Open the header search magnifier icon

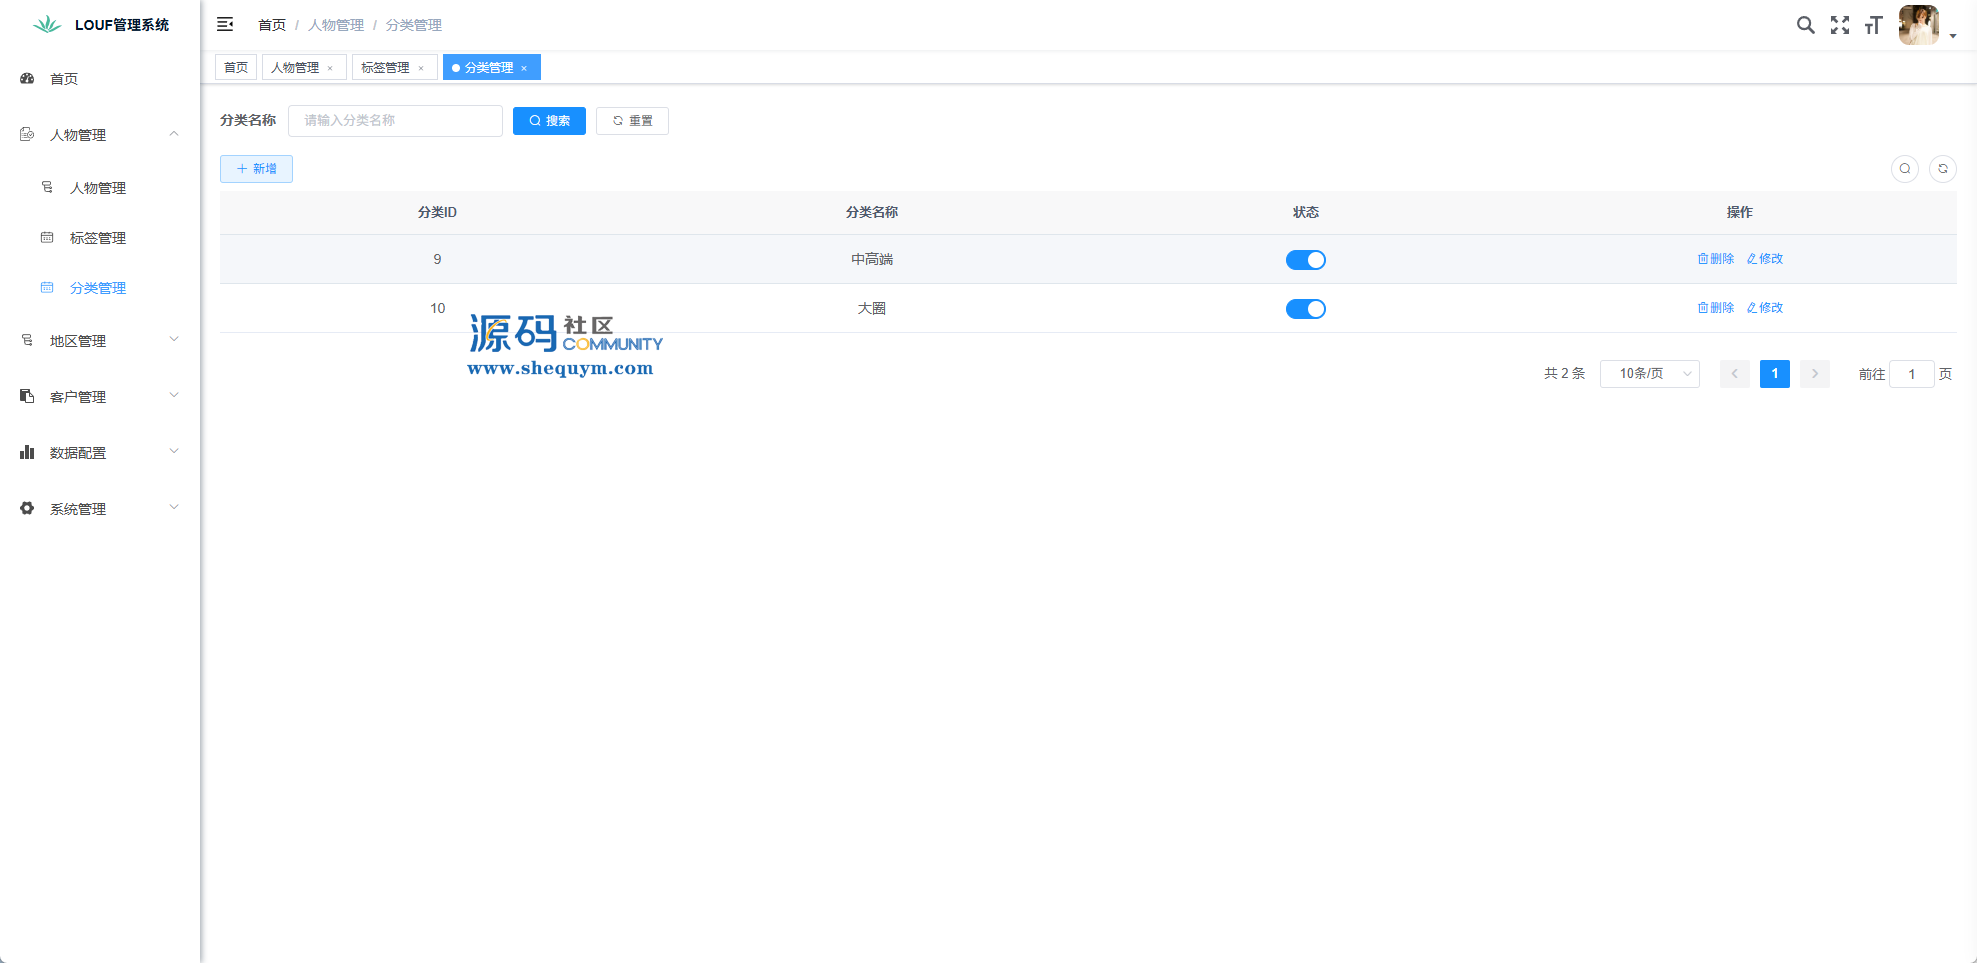1805,25
